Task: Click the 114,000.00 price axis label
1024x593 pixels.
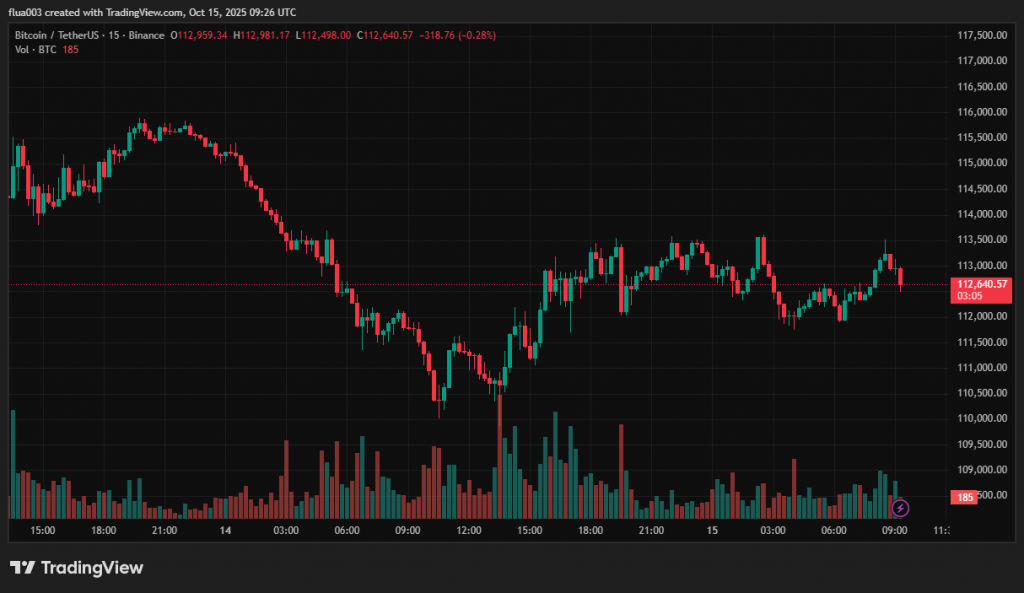Action: [981, 214]
